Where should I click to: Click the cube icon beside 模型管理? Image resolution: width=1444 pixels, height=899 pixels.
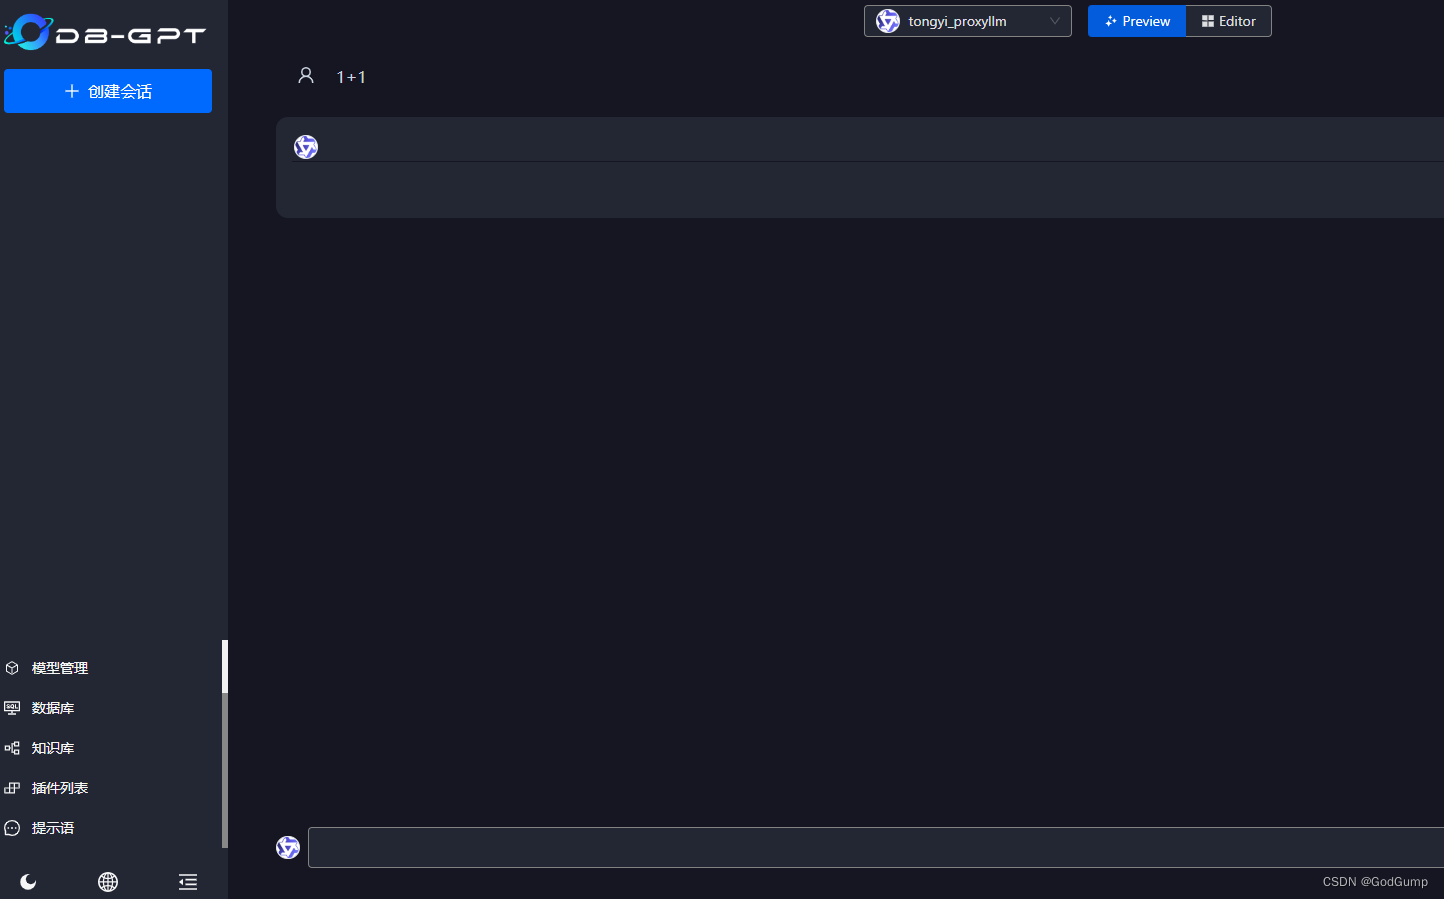coord(12,668)
